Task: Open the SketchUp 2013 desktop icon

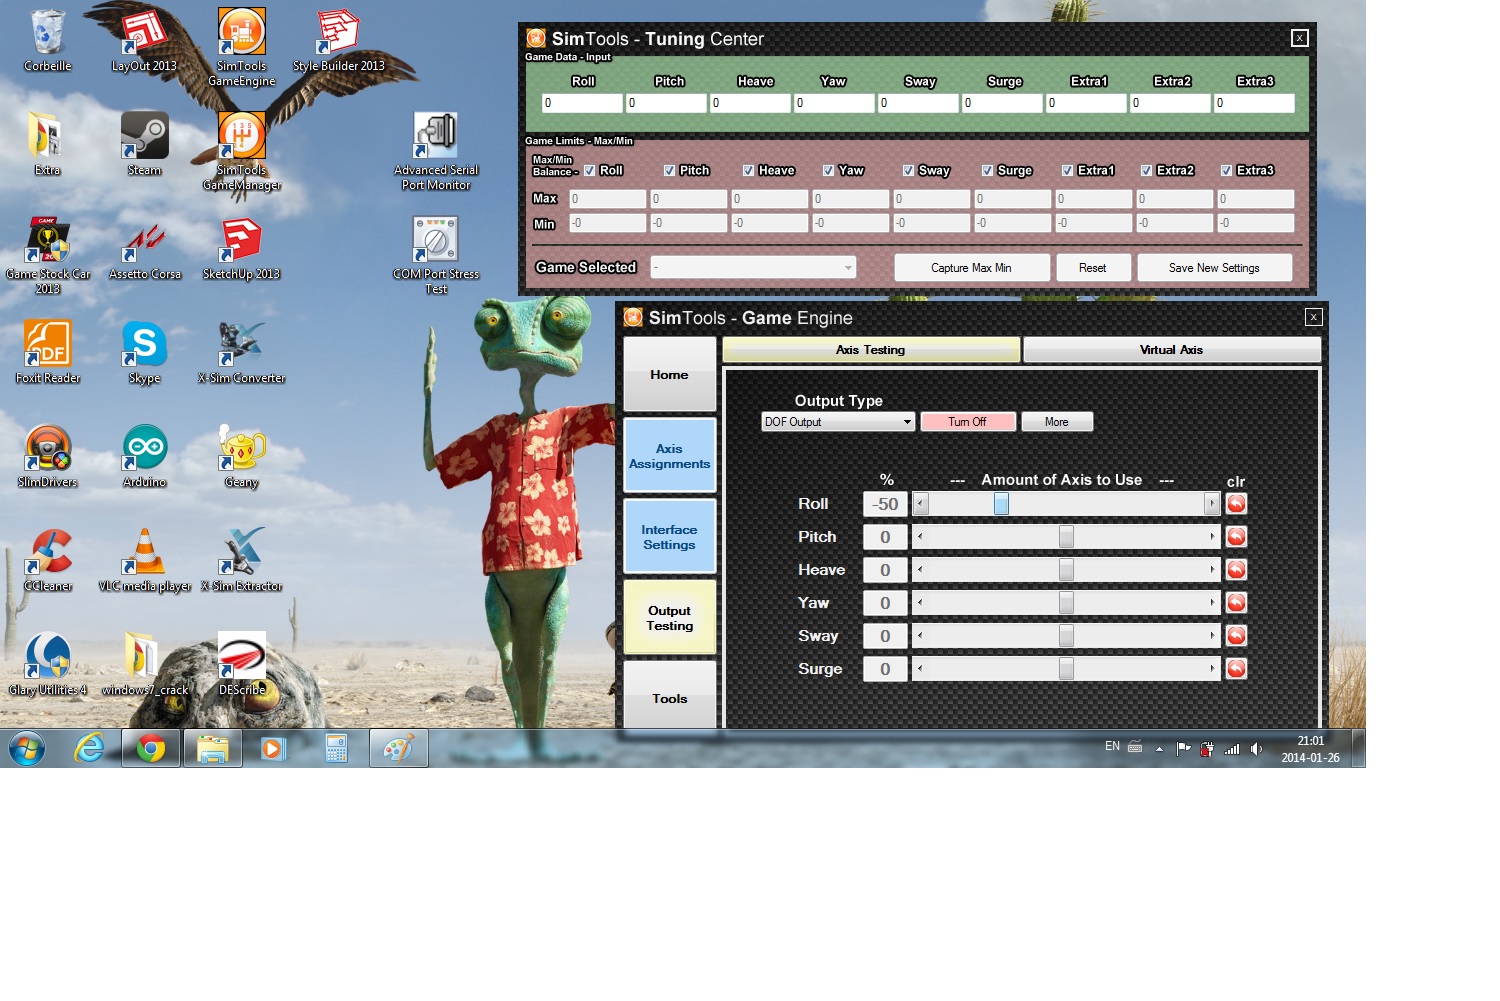Action: pos(241,250)
